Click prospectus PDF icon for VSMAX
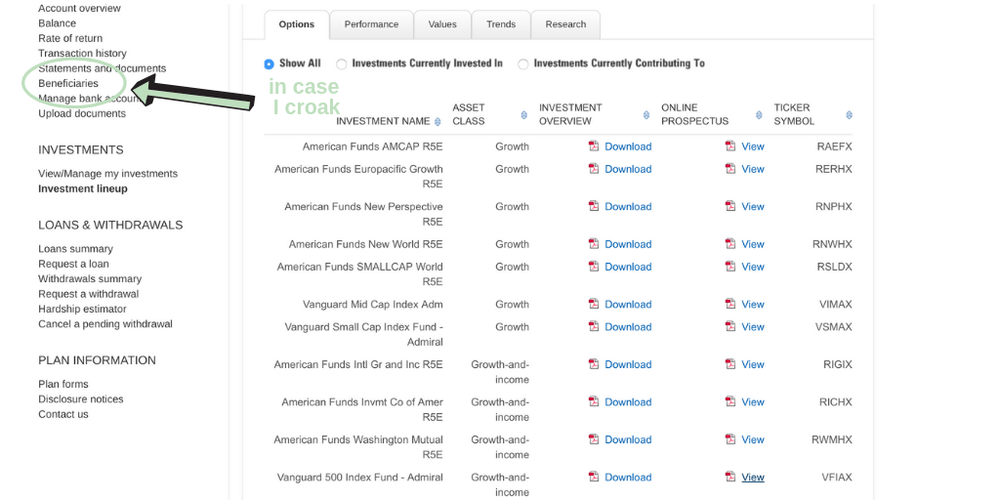Screen dimensions: 1000x500 point(730,326)
